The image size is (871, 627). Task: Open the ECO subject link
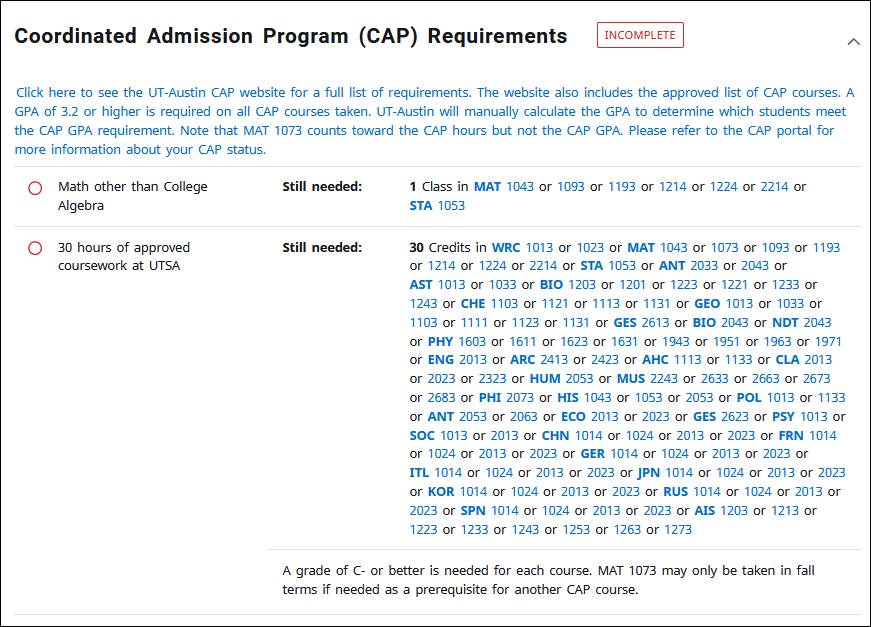coord(573,416)
